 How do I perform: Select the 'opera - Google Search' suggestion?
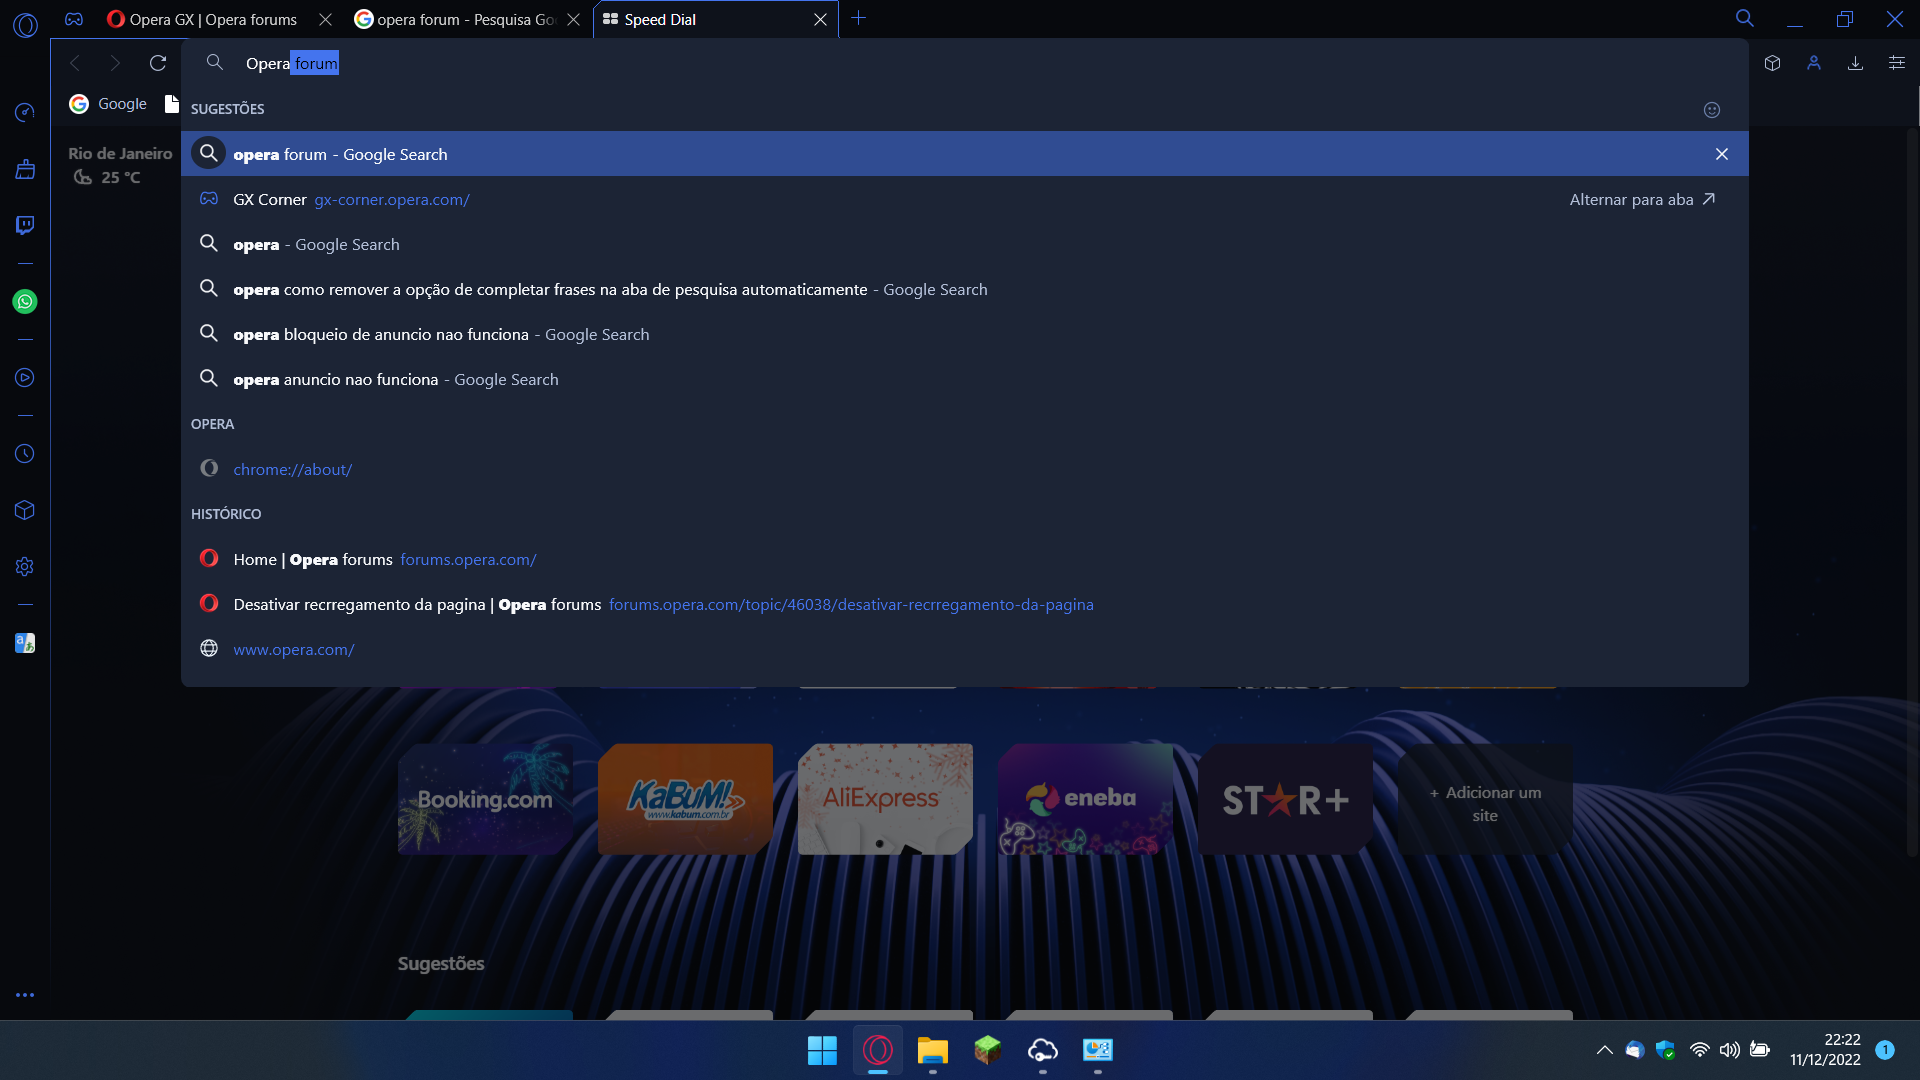point(964,244)
